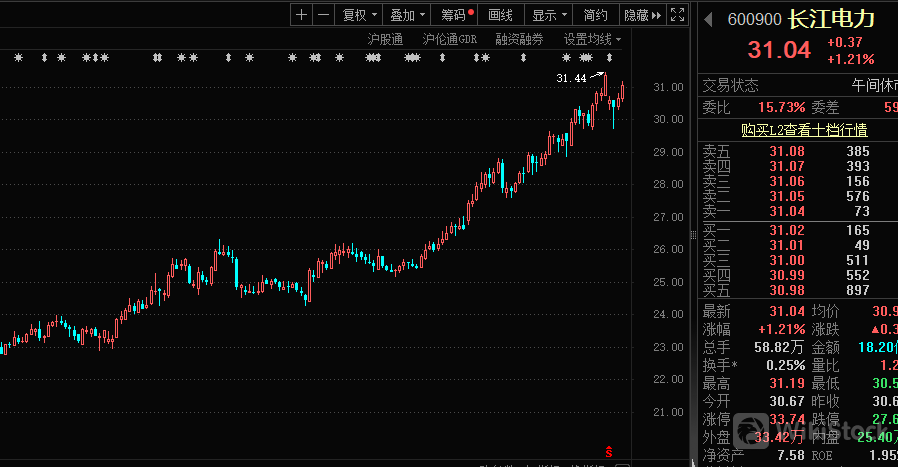Switch to 简约 simple mode
Viewport: 898px width, 467px height.
pos(595,15)
